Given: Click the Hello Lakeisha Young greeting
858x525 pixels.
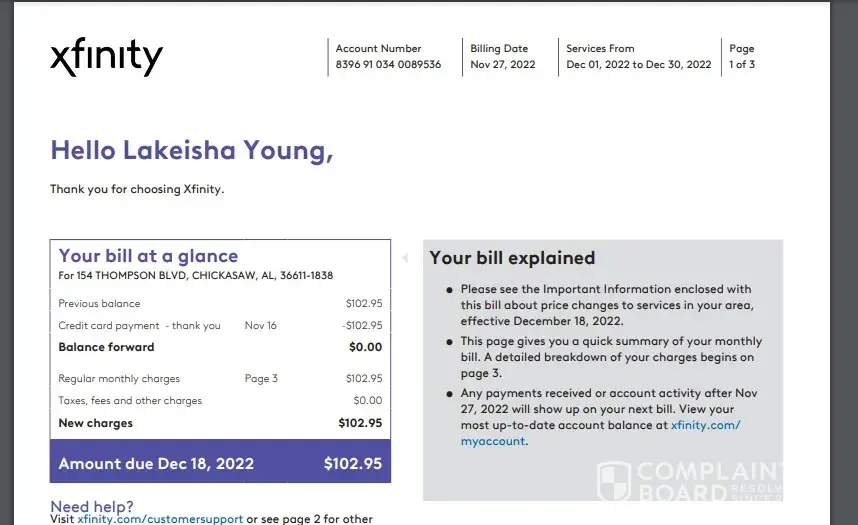Looking at the screenshot, I should [191, 150].
